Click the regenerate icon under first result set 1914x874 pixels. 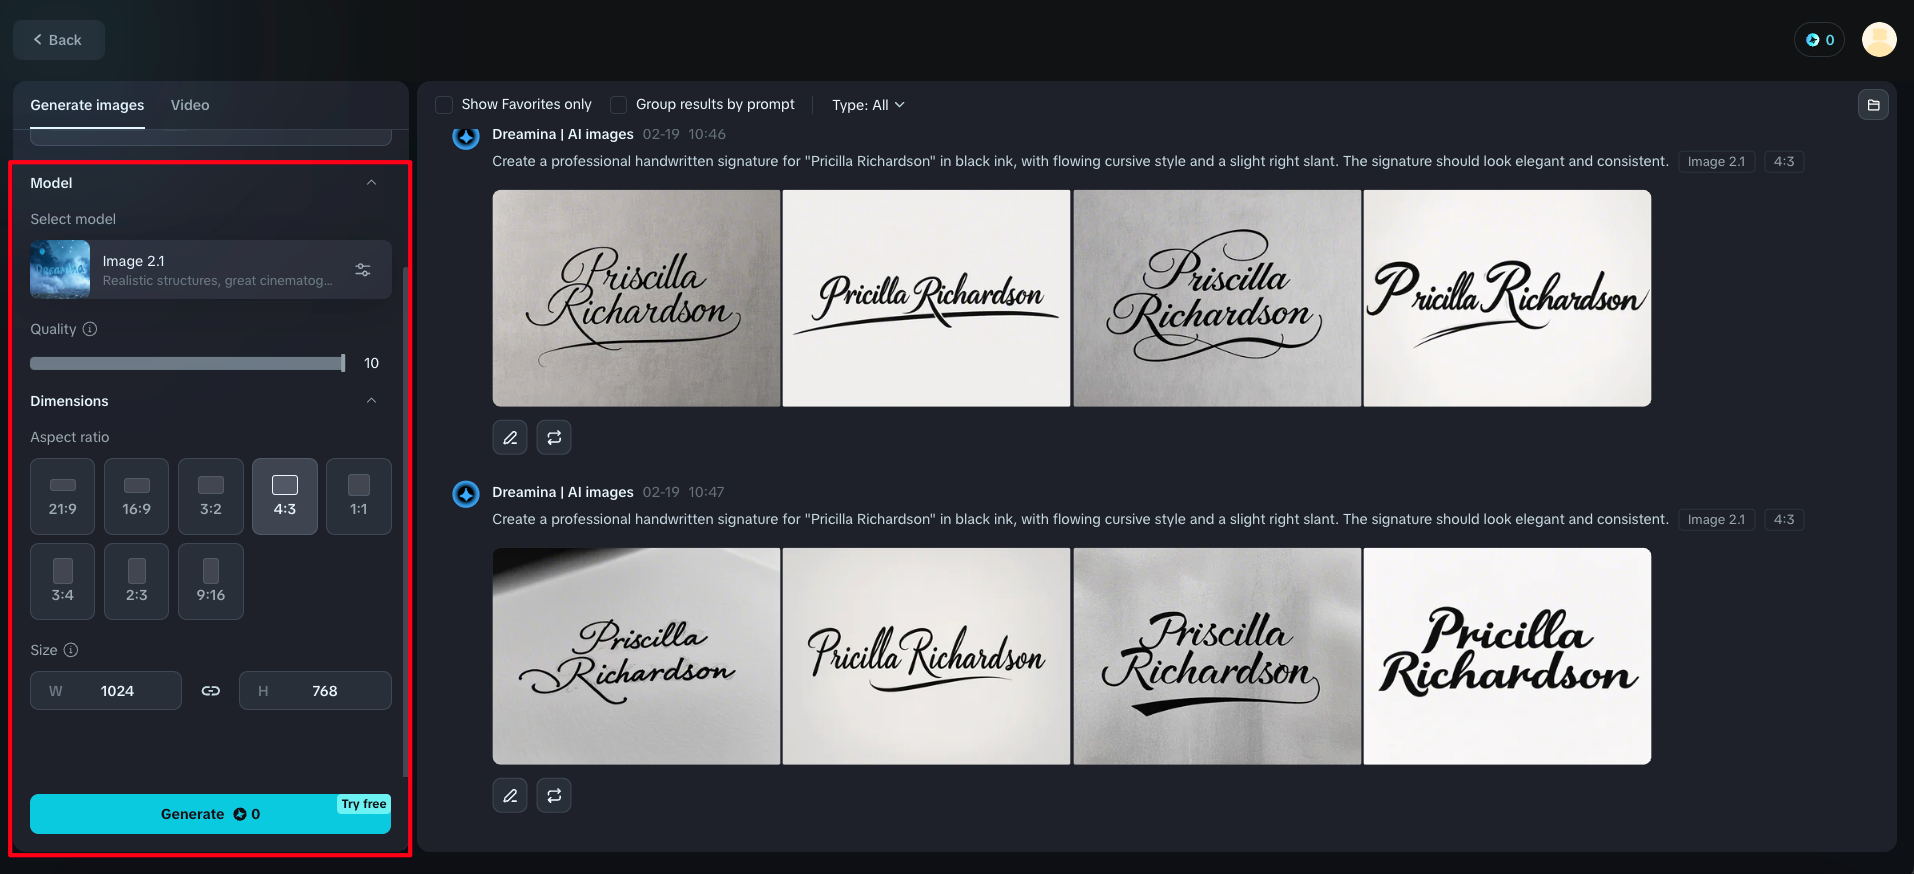coord(554,437)
